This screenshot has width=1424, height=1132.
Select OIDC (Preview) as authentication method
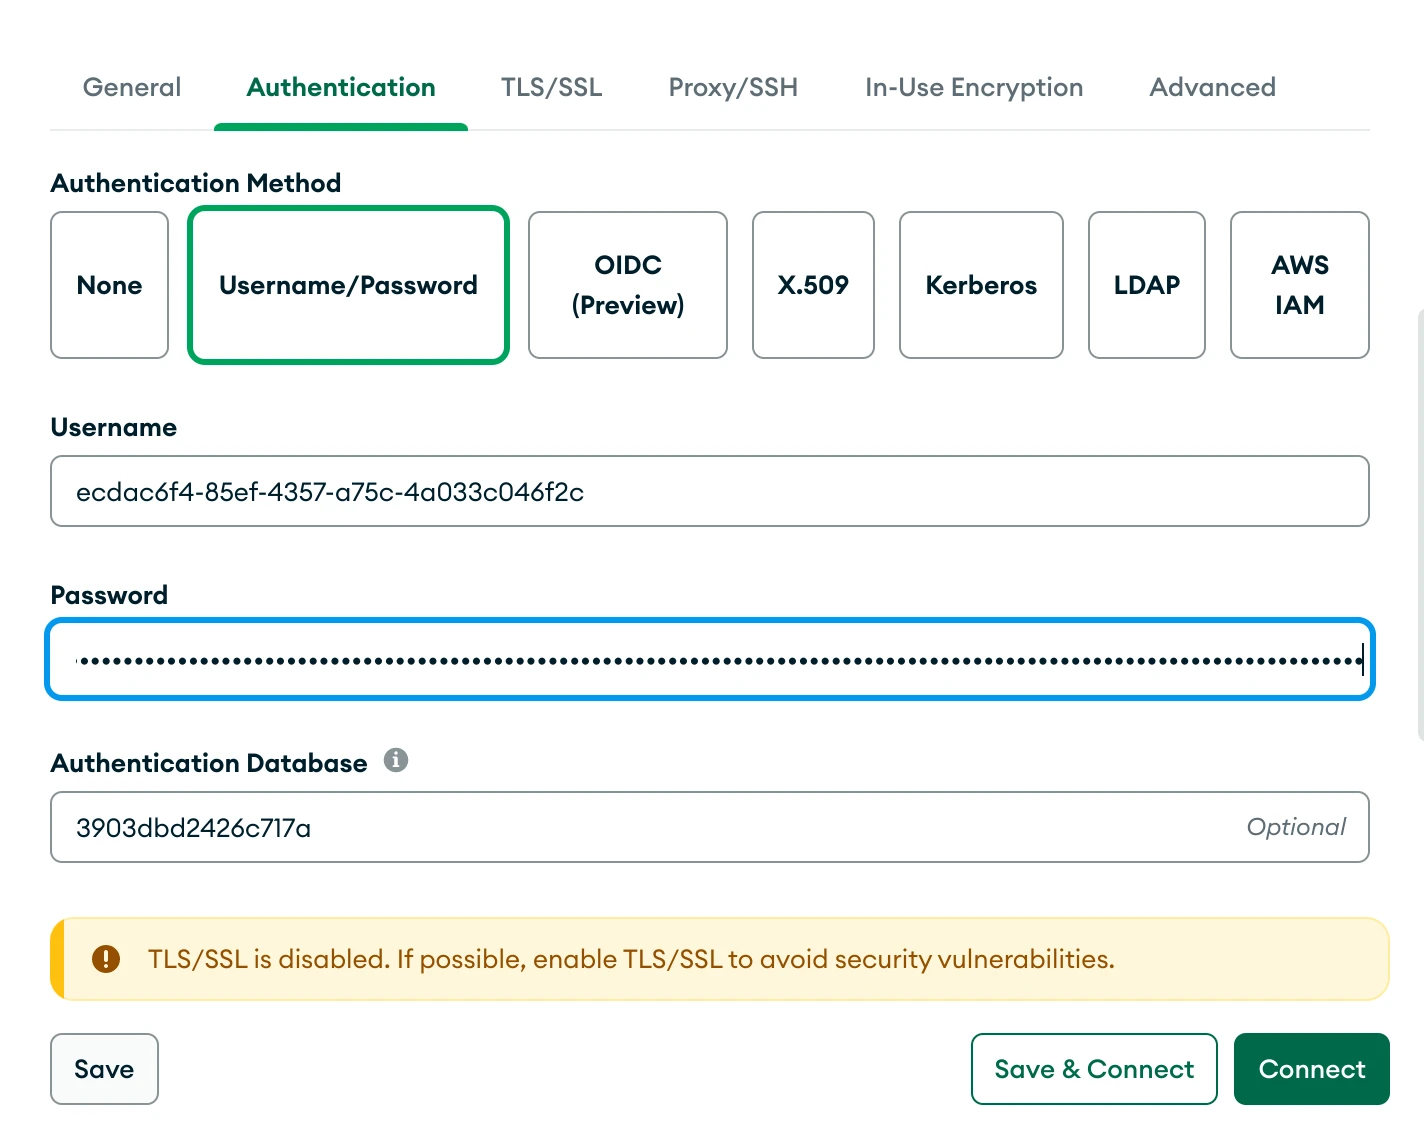pos(627,285)
